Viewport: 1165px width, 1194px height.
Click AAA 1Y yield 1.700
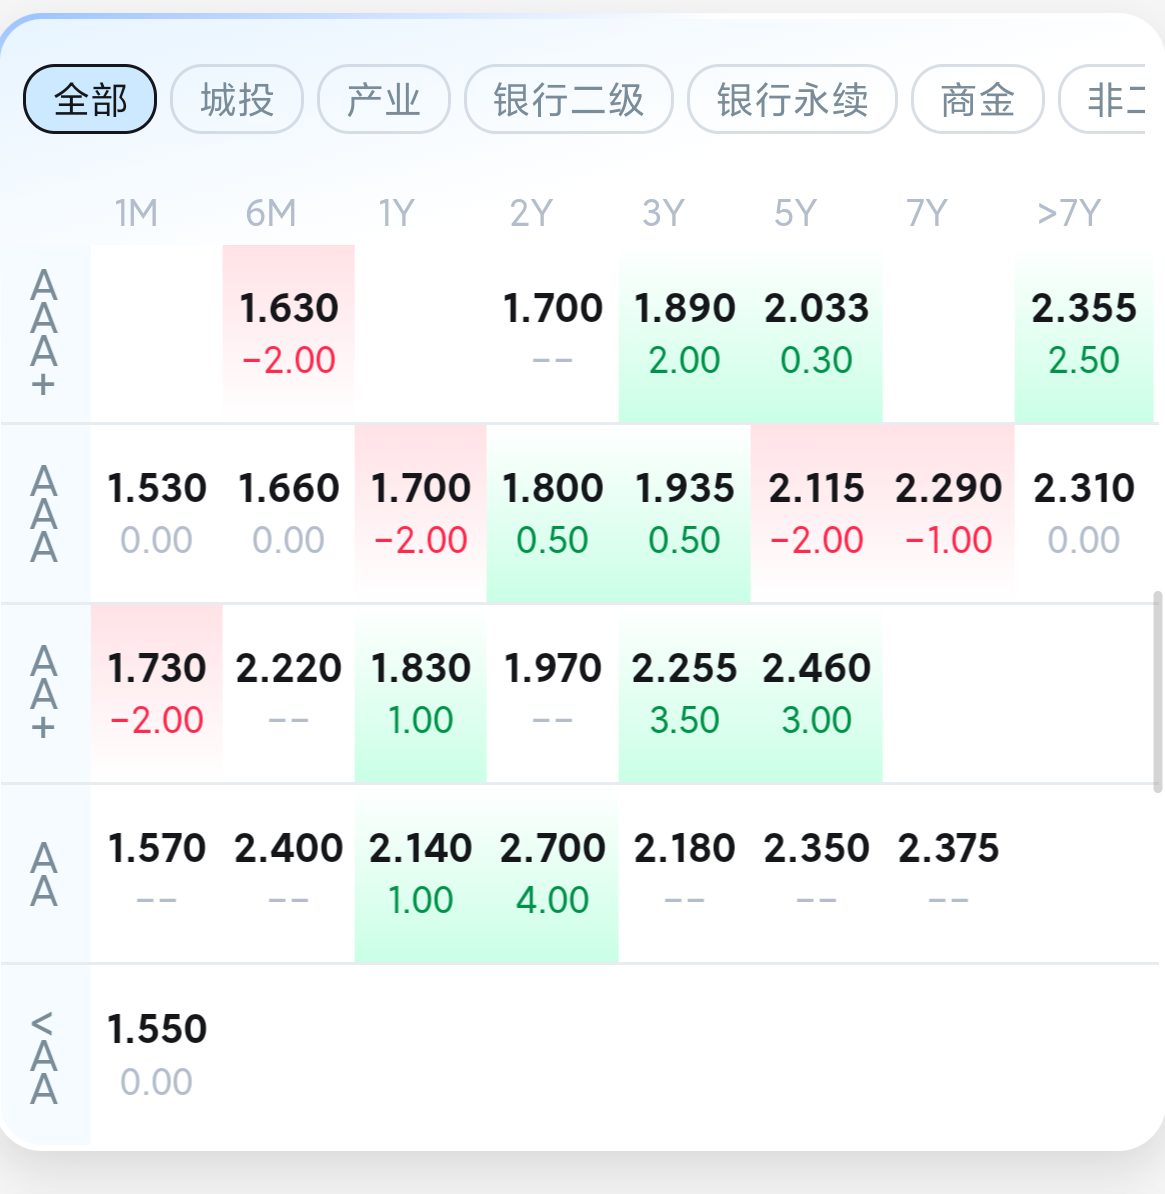coord(421,512)
